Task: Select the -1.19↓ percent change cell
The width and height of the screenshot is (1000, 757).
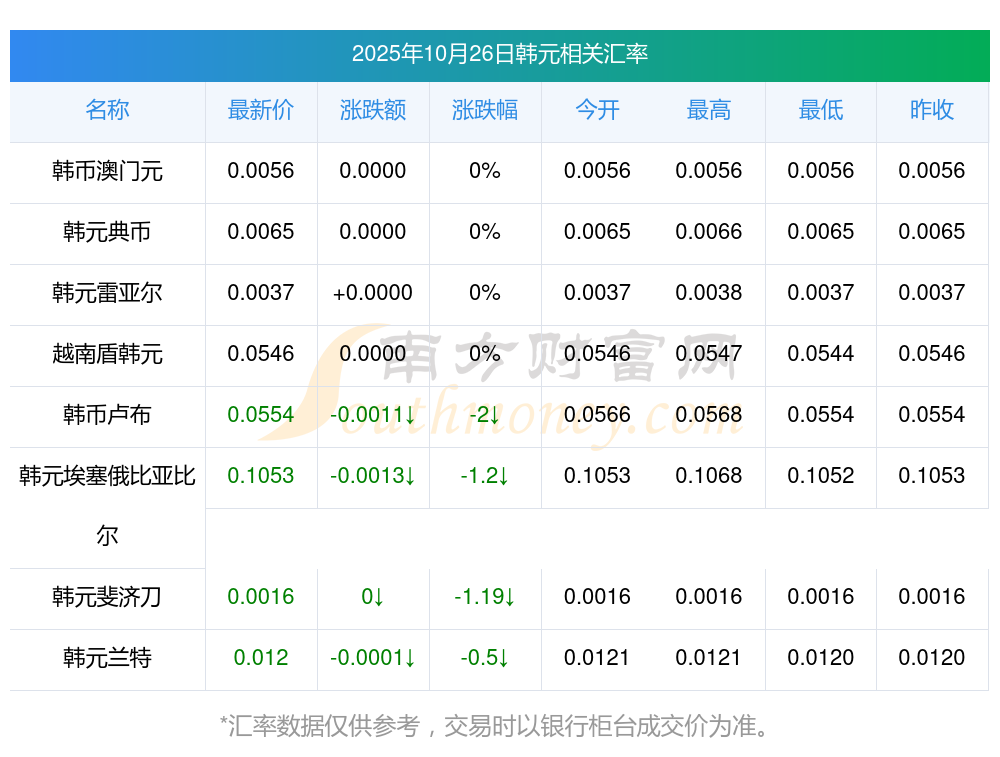Action: coord(485,598)
